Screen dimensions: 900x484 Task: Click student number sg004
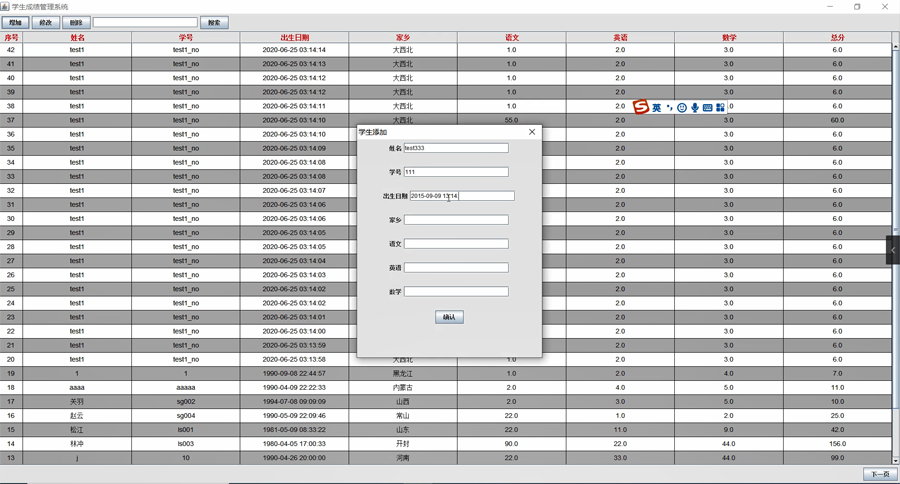click(x=186, y=416)
